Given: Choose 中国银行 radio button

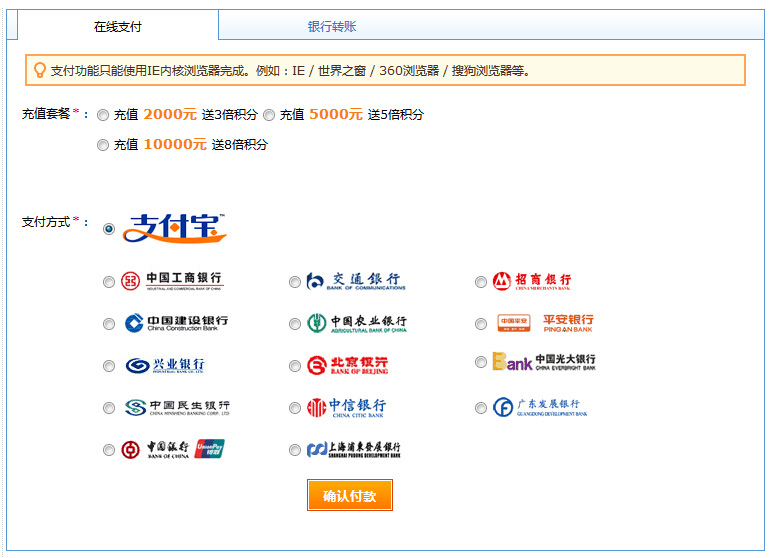Looking at the screenshot, I should pyautogui.click(x=109, y=450).
